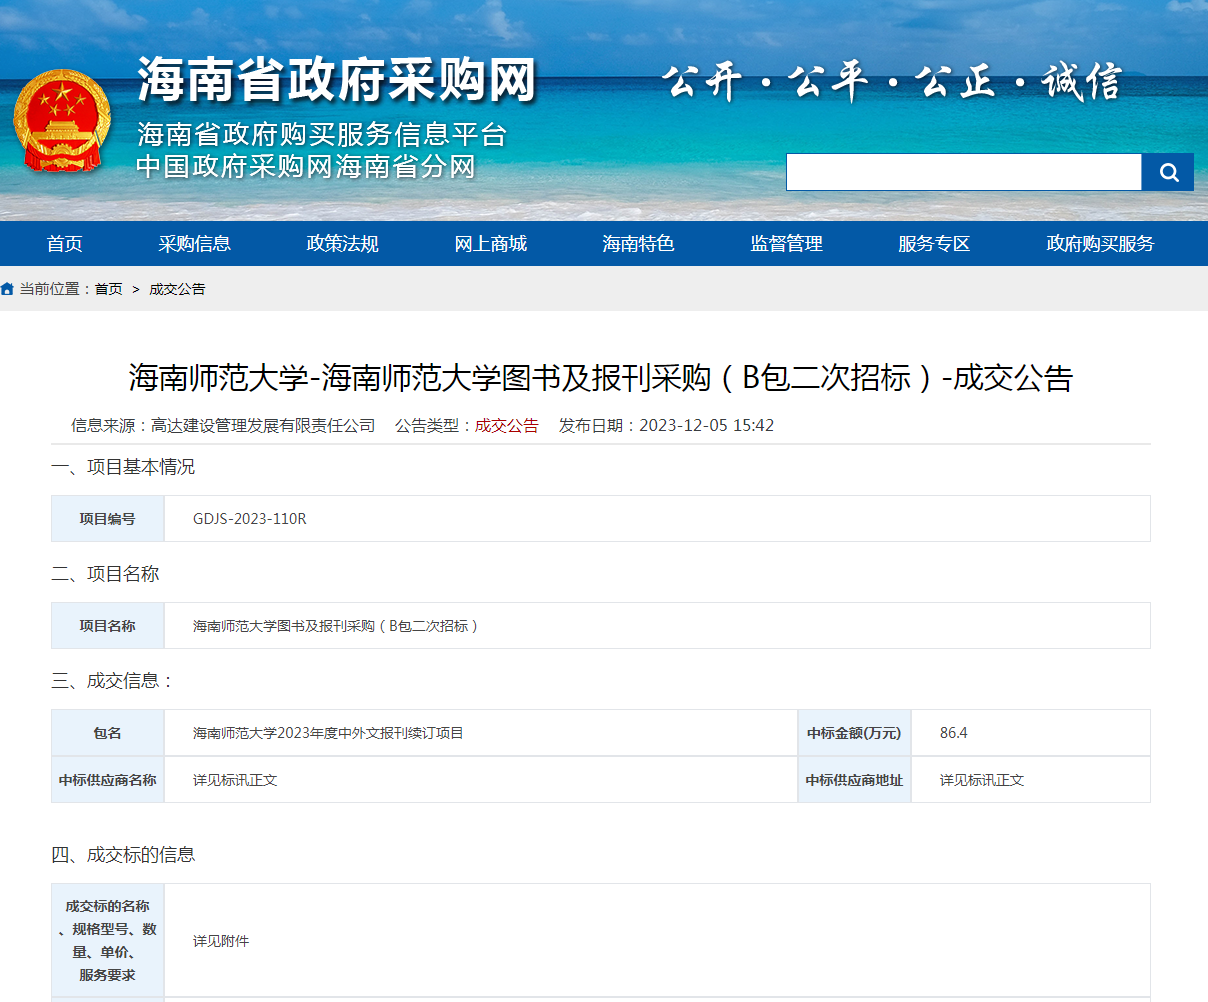Click the 首页 breadcrumb link
This screenshot has width=1208, height=1002.
(109, 289)
